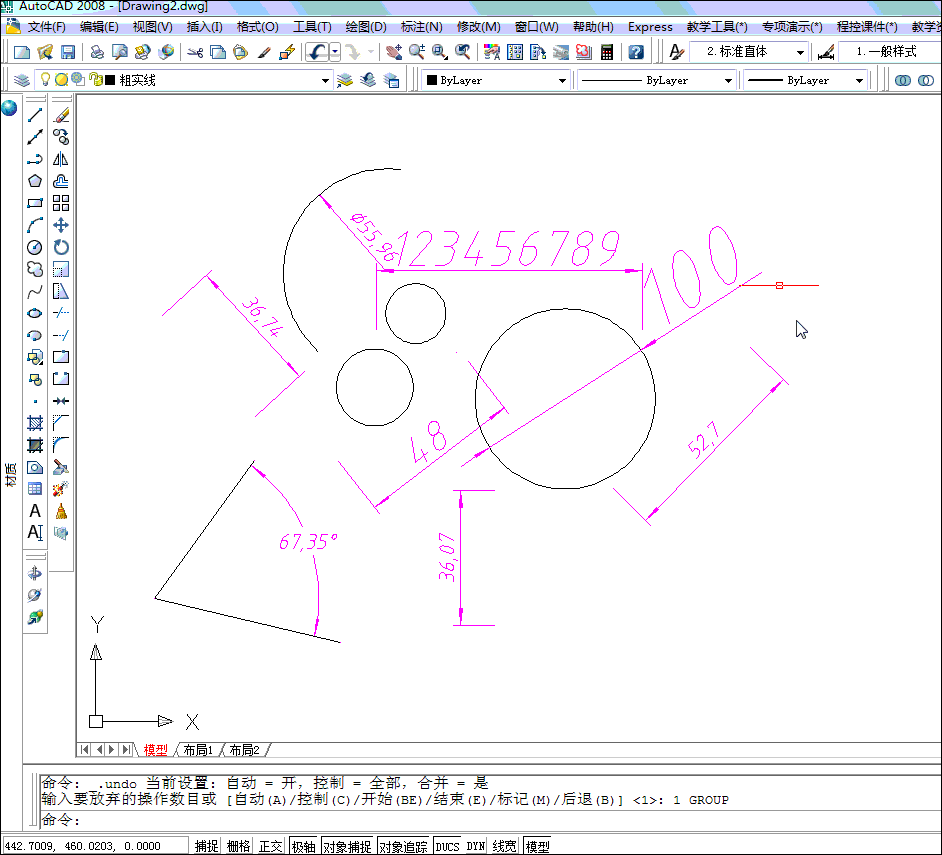The image size is (942, 855).
Task: Expand the redo history dropdown arrow
Action: click(371, 52)
